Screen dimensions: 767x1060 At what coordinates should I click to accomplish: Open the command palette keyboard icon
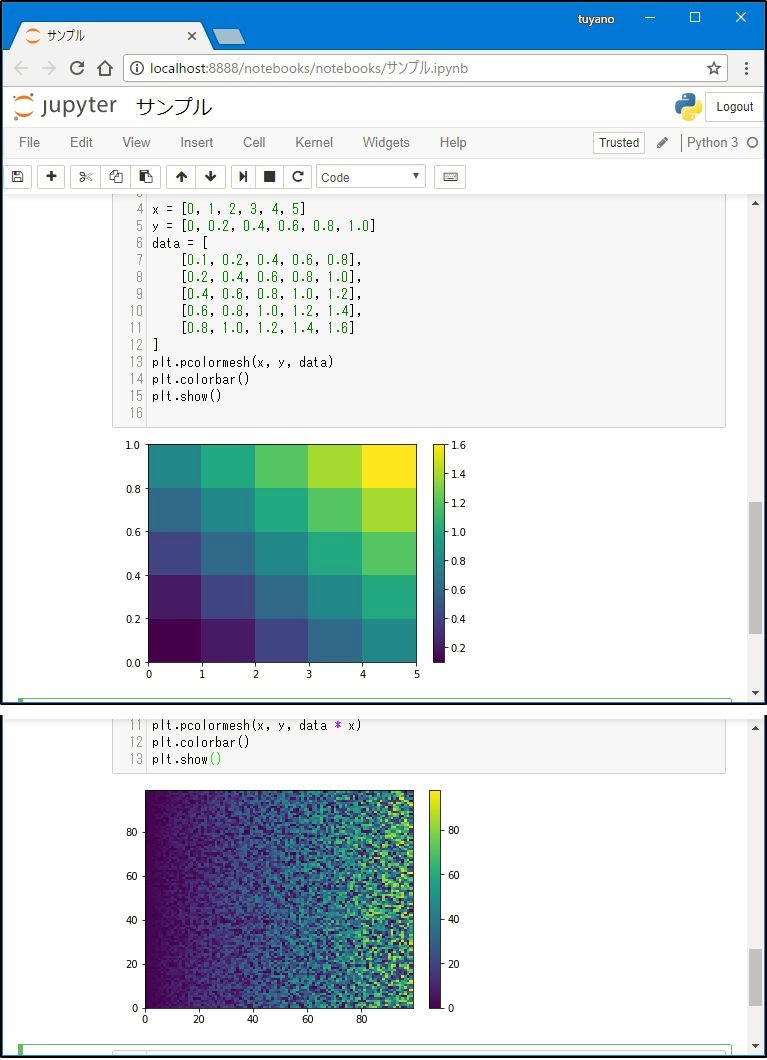click(450, 177)
